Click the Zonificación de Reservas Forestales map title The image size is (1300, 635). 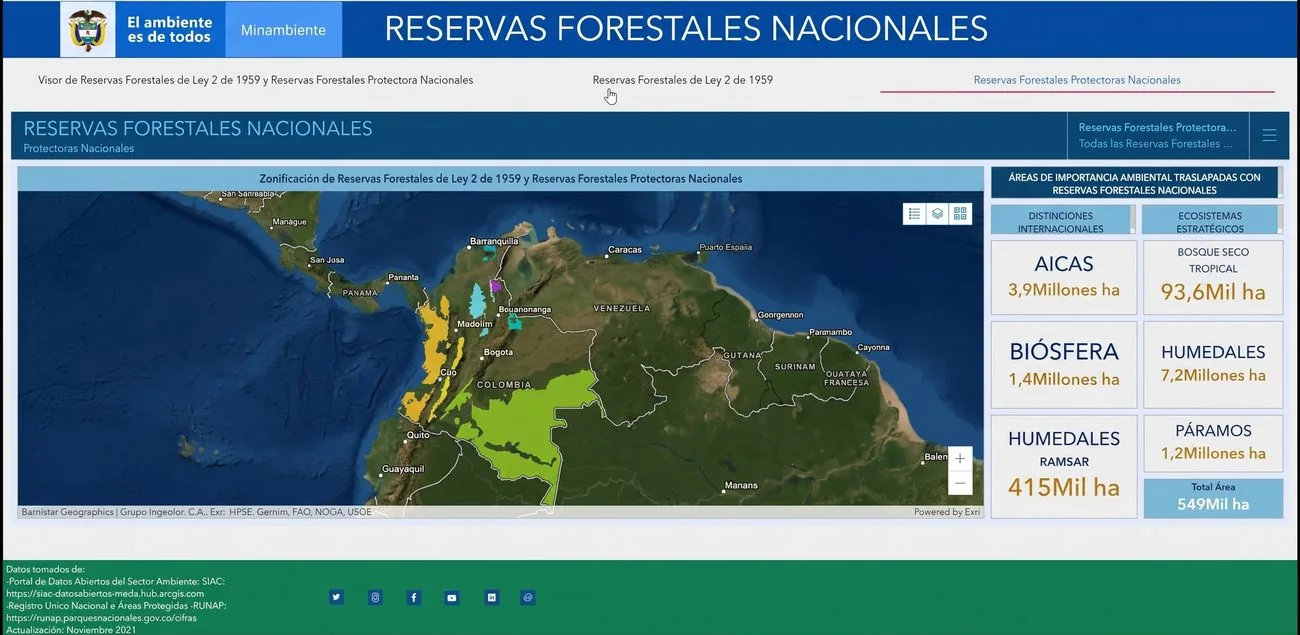(x=501, y=179)
